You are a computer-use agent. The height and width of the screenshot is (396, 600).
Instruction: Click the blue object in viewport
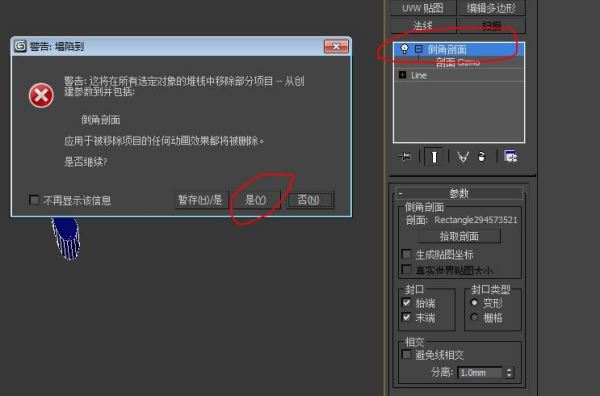(x=66, y=238)
